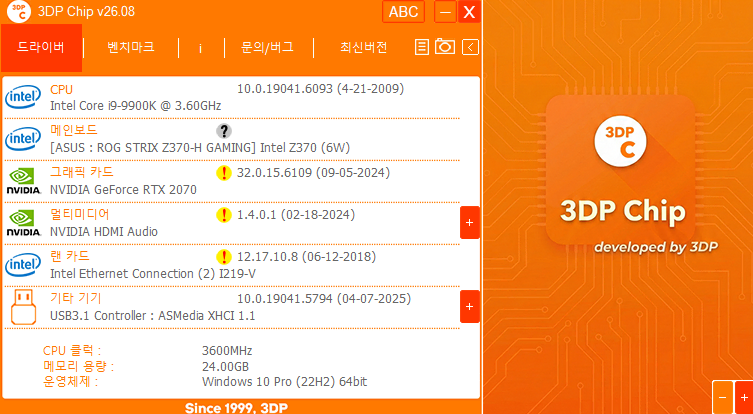Viewport: 753px width, 414px height.
Task: Click the minus button at bottom right
Action: tap(722, 398)
